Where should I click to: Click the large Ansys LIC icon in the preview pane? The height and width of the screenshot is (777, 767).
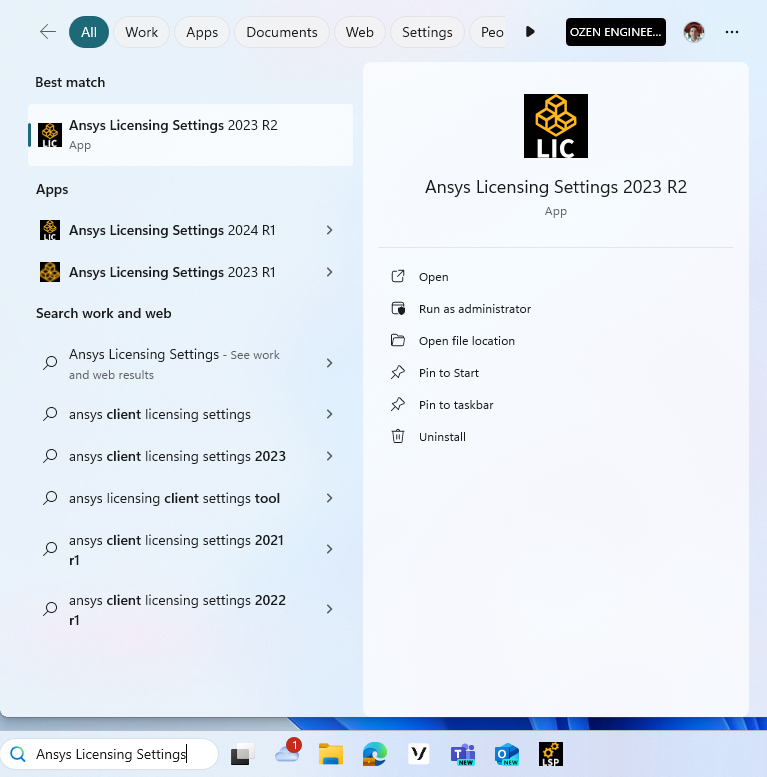(x=555, y=126)
